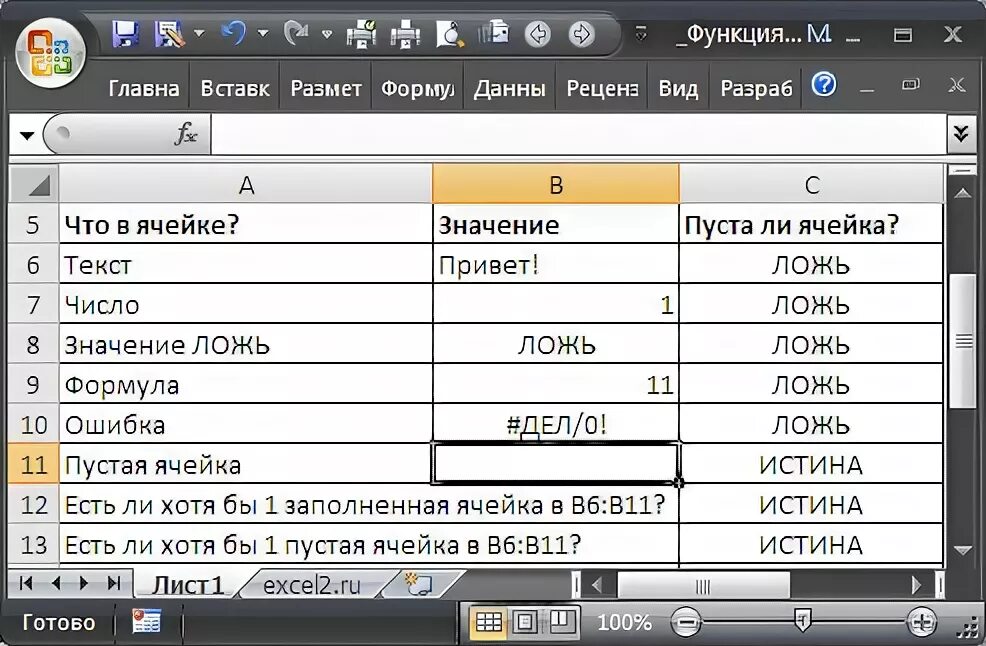Click cell 'Пустая ячейка'
Image resolution: width=986 pixels, height=646 pixels.
pyautogui.click(x=246, y=465)
